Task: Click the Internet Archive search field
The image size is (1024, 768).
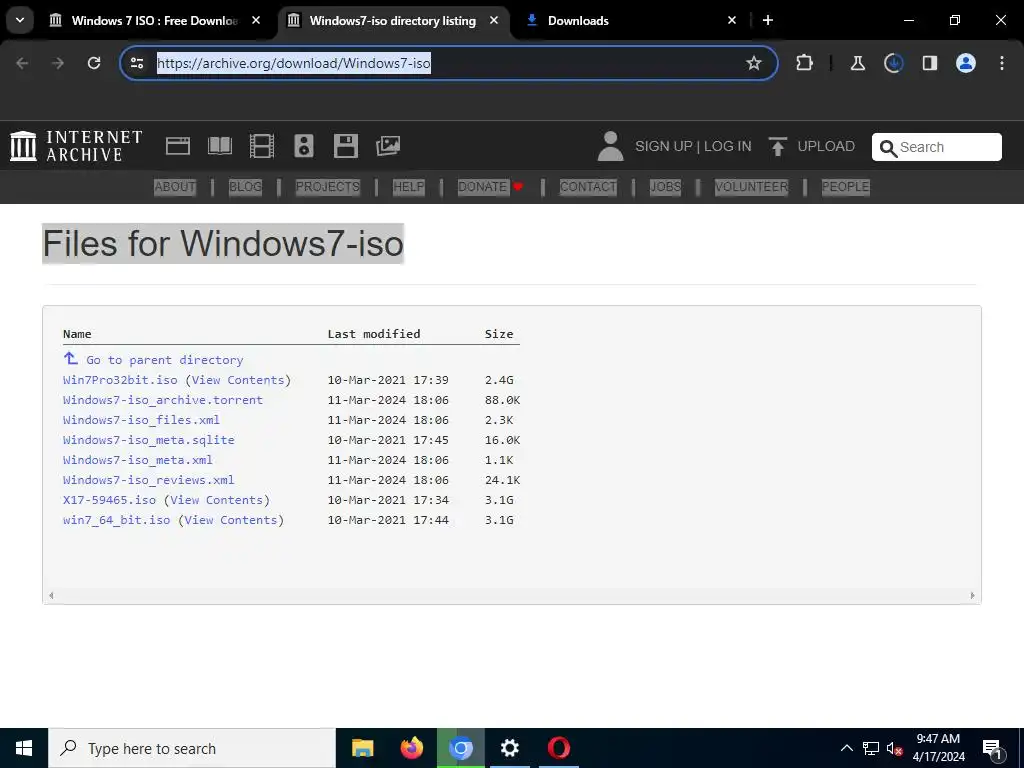Action: tap(936, 147)
